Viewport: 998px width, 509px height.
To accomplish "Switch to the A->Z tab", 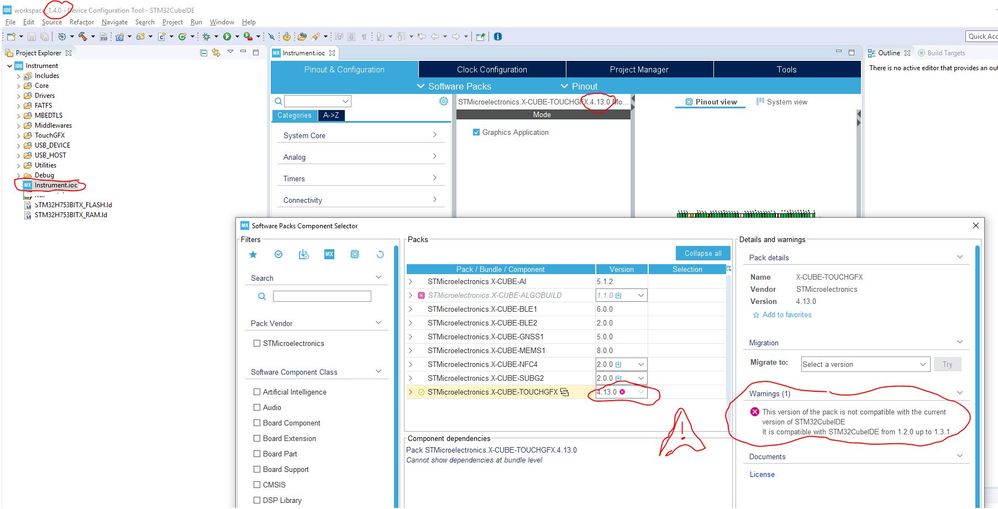I will pyautogui.click(x=331, y=115).
